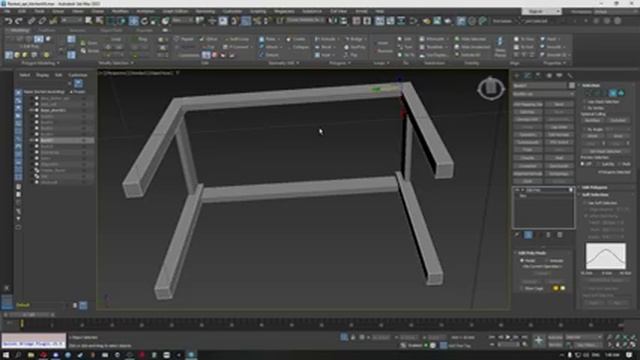
Task: Open reference coordinate system dropdown
Action: pyautogui.click(x=182, y=20)
